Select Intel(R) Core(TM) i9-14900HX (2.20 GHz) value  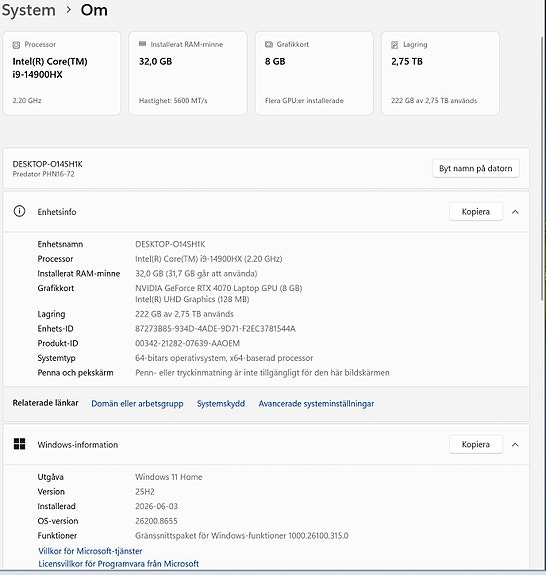[x=209, y=259]
